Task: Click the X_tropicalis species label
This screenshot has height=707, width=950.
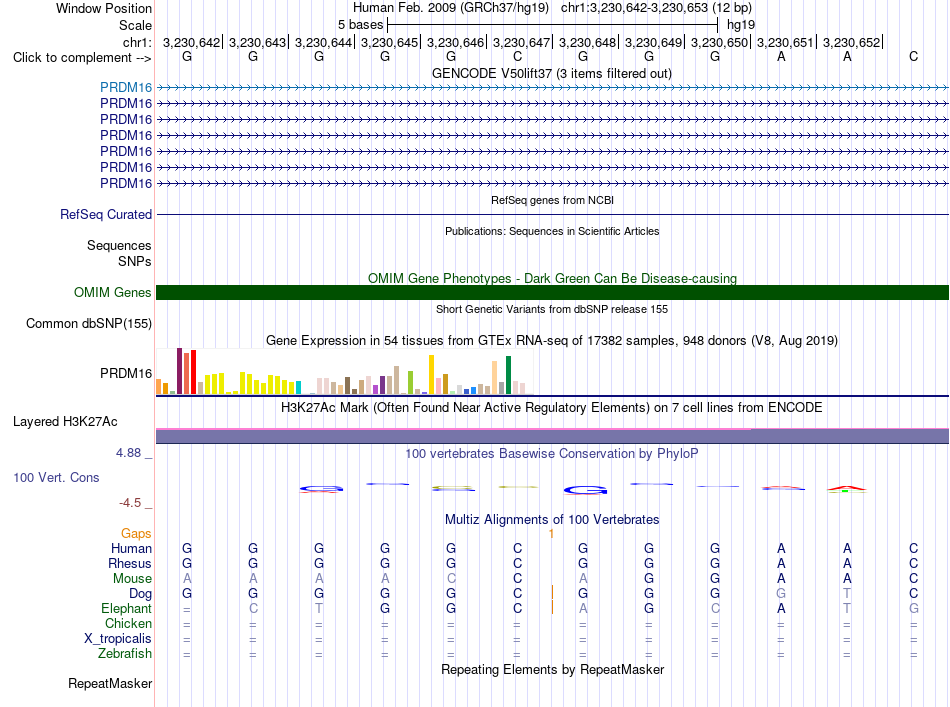Action: 118,639
